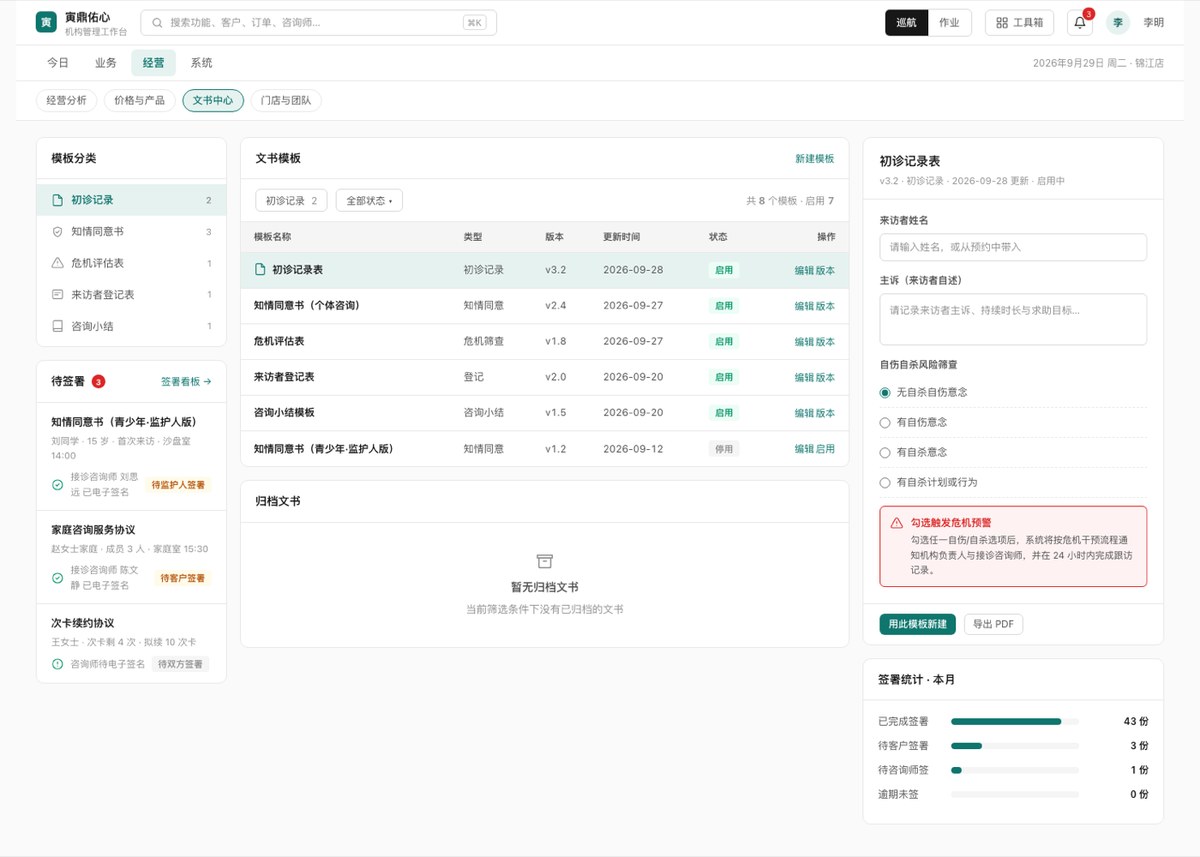Click 知情同意书(个体咨询) template name

306,305
